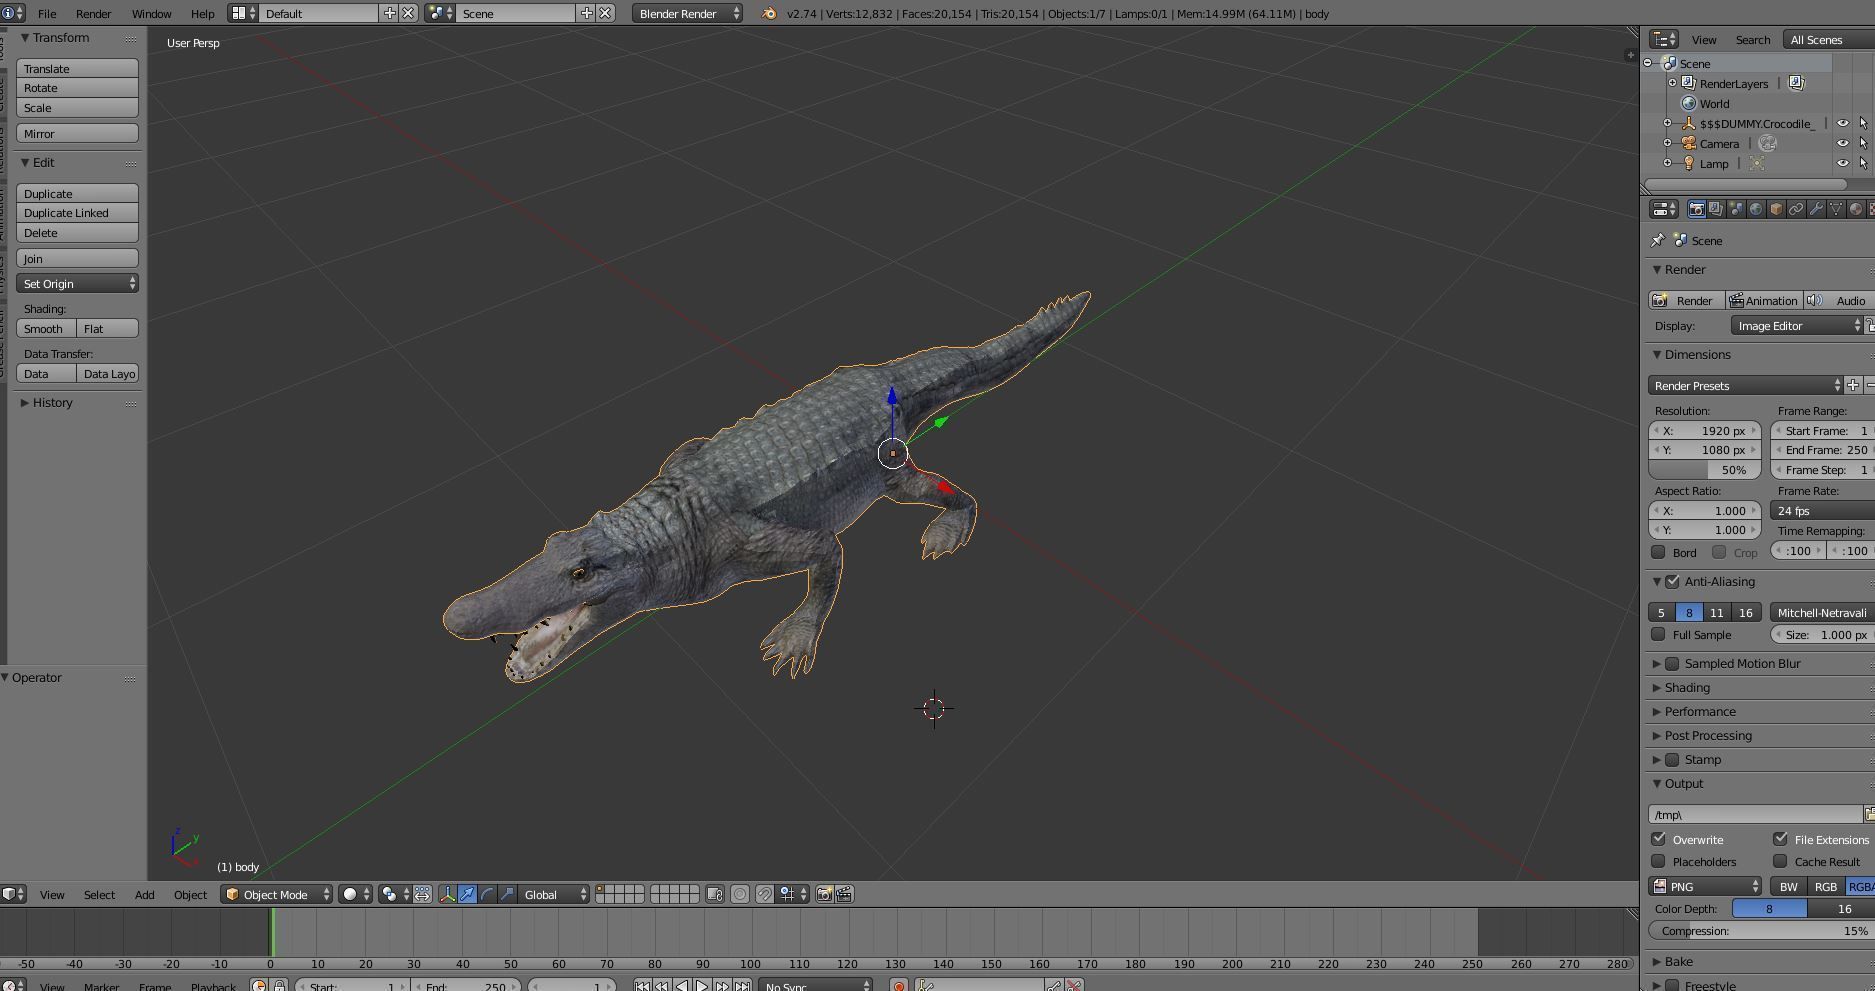Enable the Cache Result checkbox
1875x991 pixels.
1780,861
